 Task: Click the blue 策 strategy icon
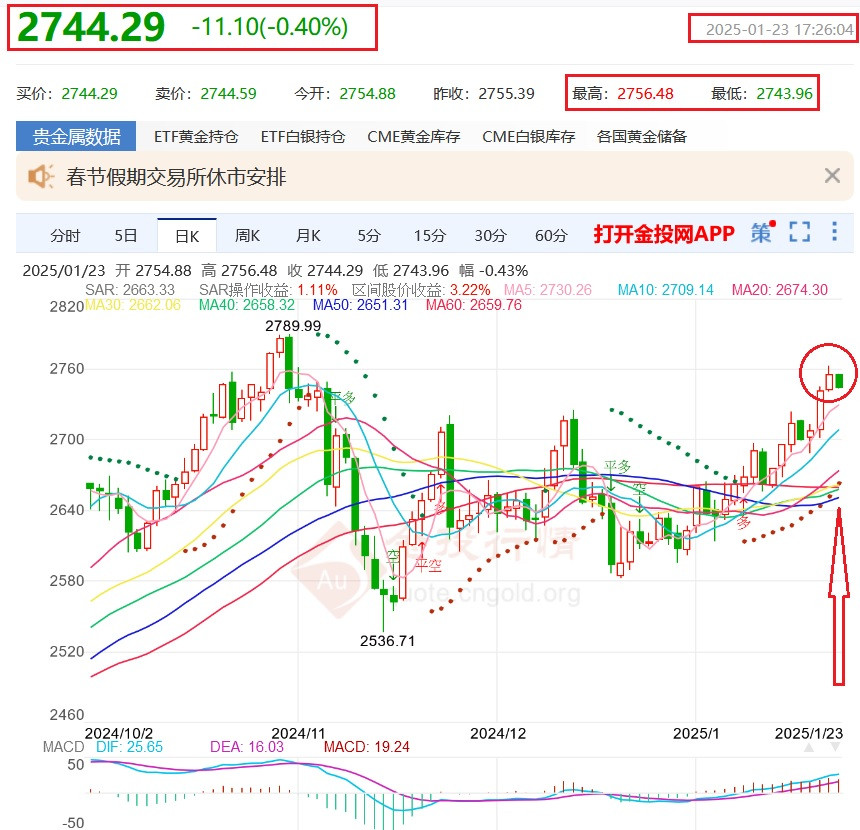[x=763, y=232]
